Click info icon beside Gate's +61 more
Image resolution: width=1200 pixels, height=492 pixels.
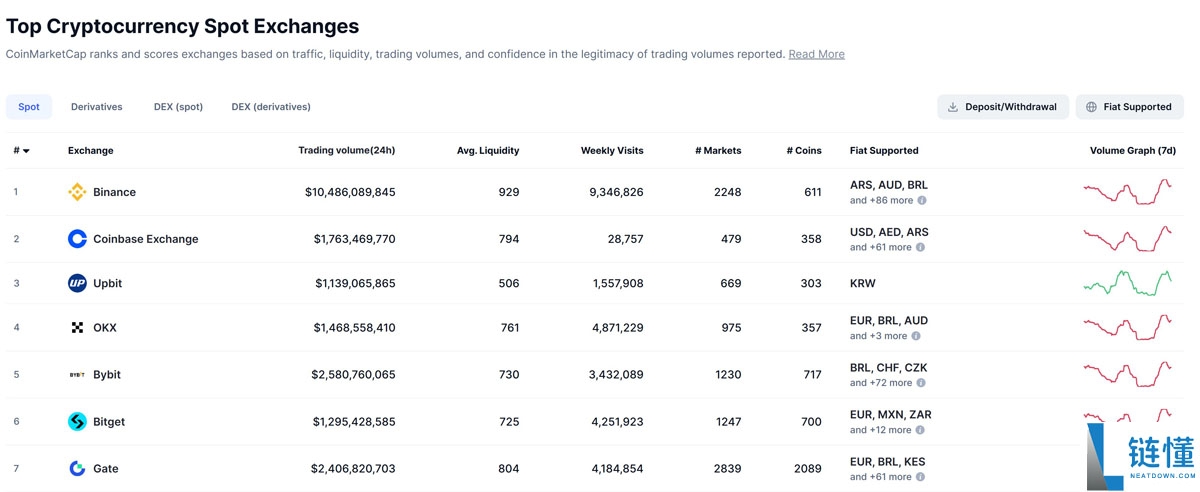(x=920, y=477)
